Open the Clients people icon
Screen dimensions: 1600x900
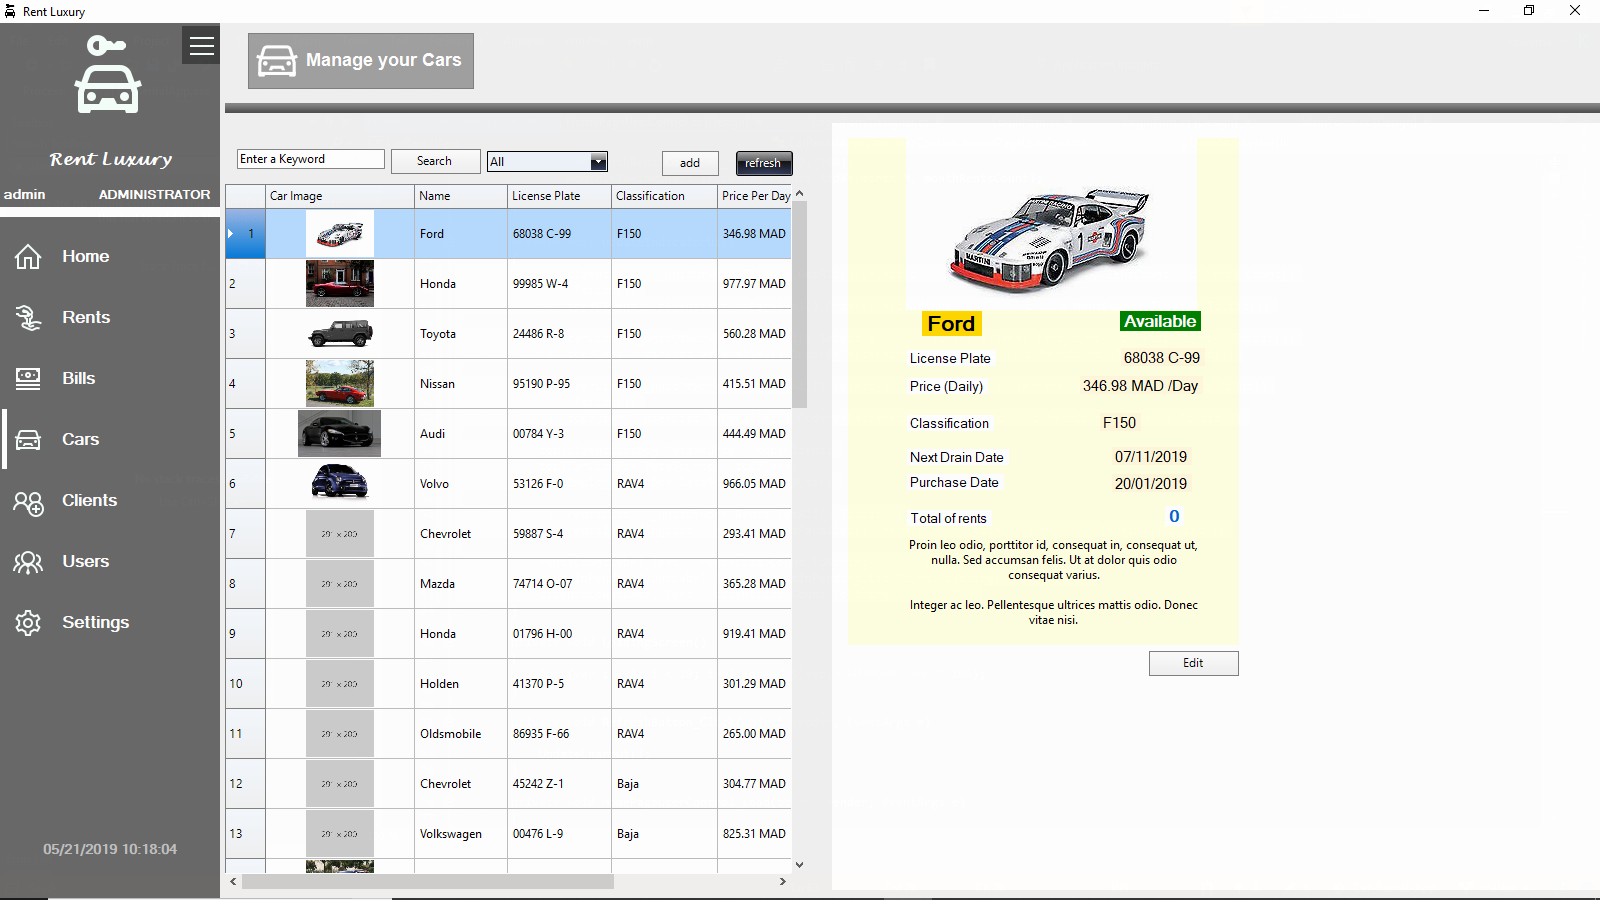click(28, 502)
